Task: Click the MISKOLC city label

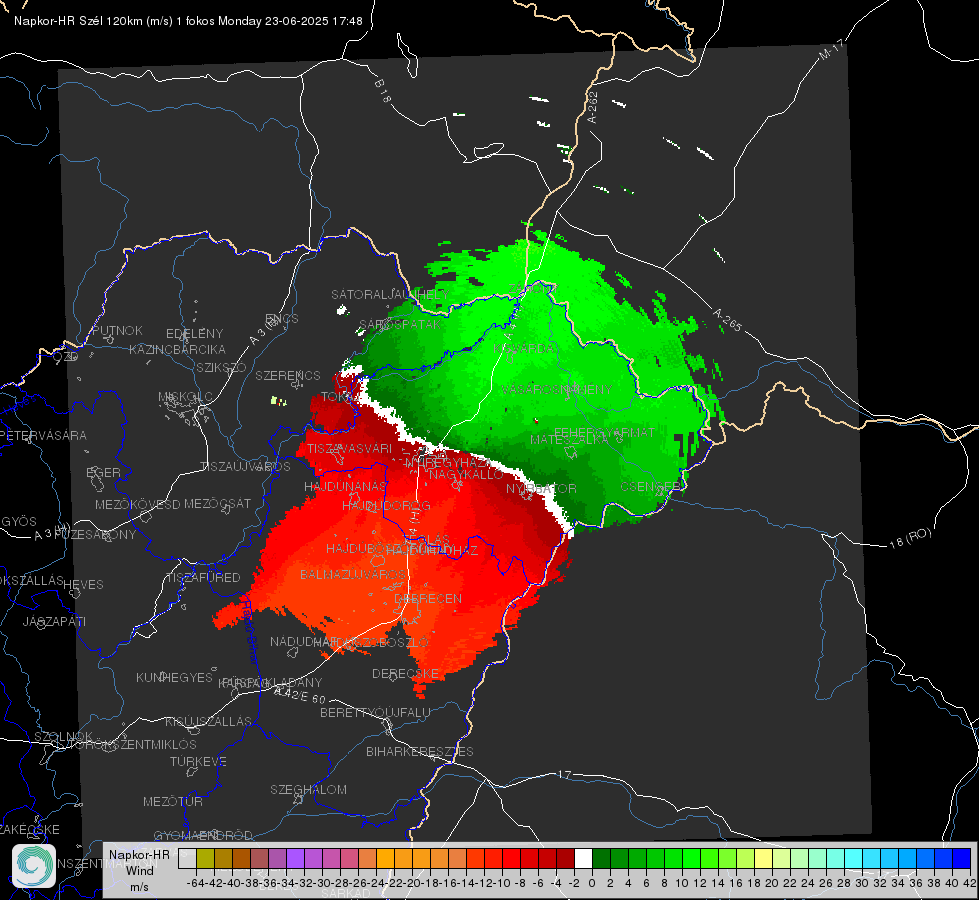Action: click(x=185, y=397)
